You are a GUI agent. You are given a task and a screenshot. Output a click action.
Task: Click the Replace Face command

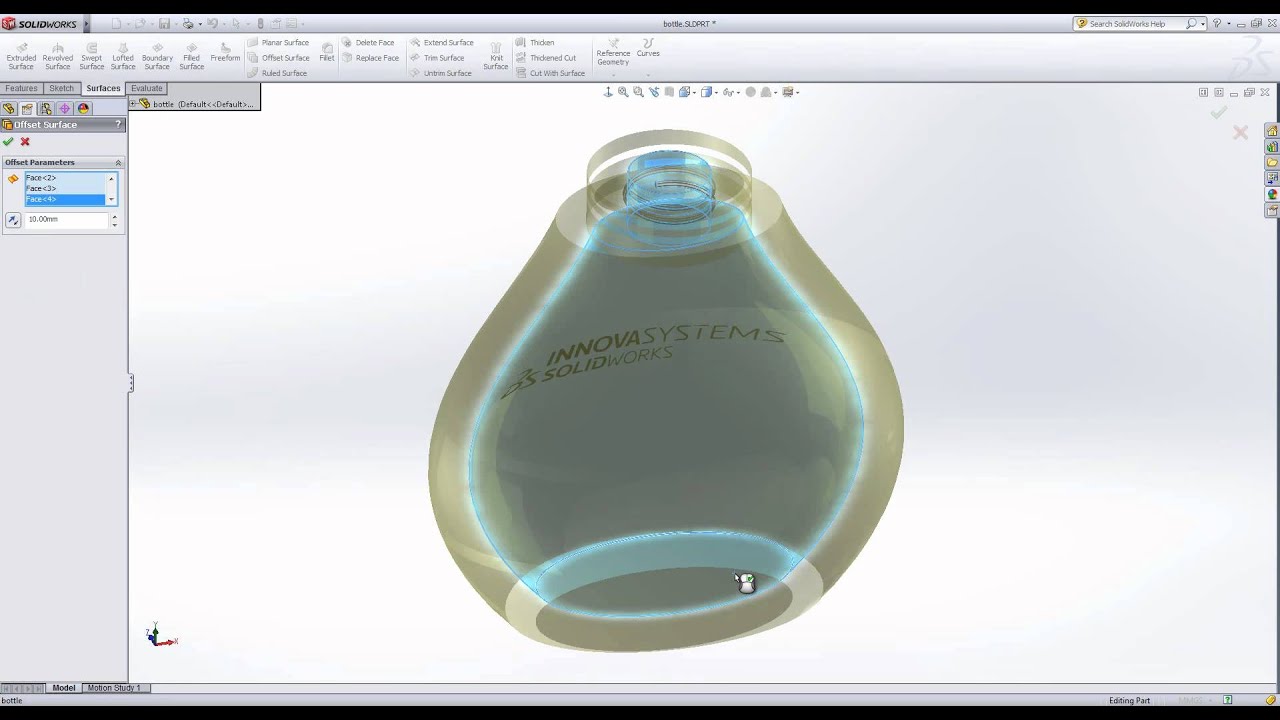pyautogui.click(x=370, y=58)
